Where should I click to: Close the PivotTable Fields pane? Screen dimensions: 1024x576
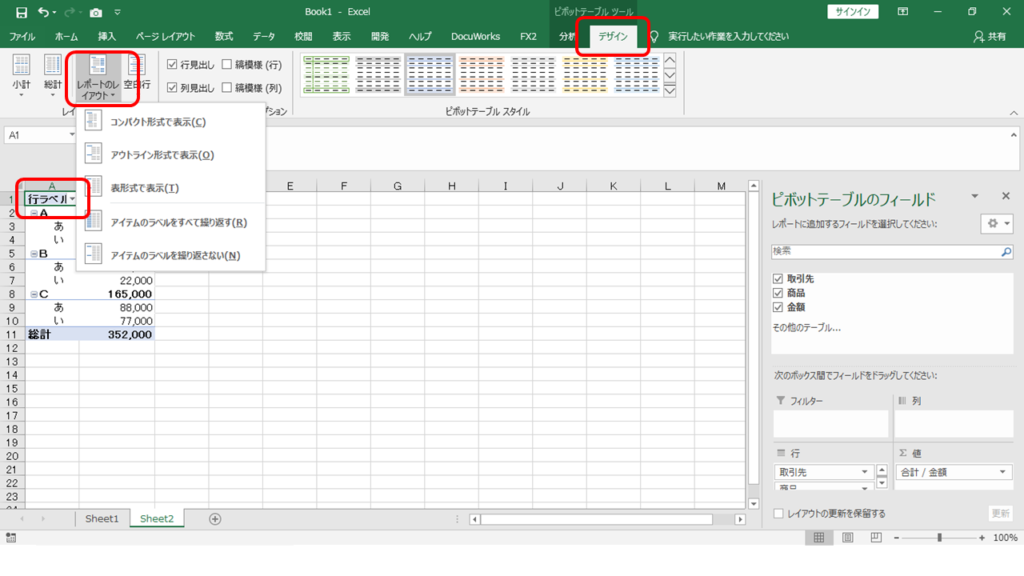click(1006, 196)
